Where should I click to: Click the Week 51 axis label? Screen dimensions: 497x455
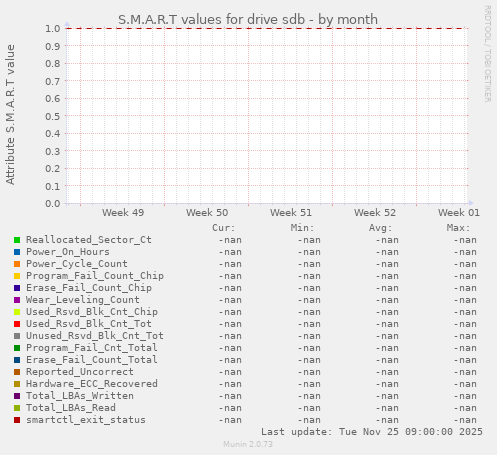click(x=291, y=213)
